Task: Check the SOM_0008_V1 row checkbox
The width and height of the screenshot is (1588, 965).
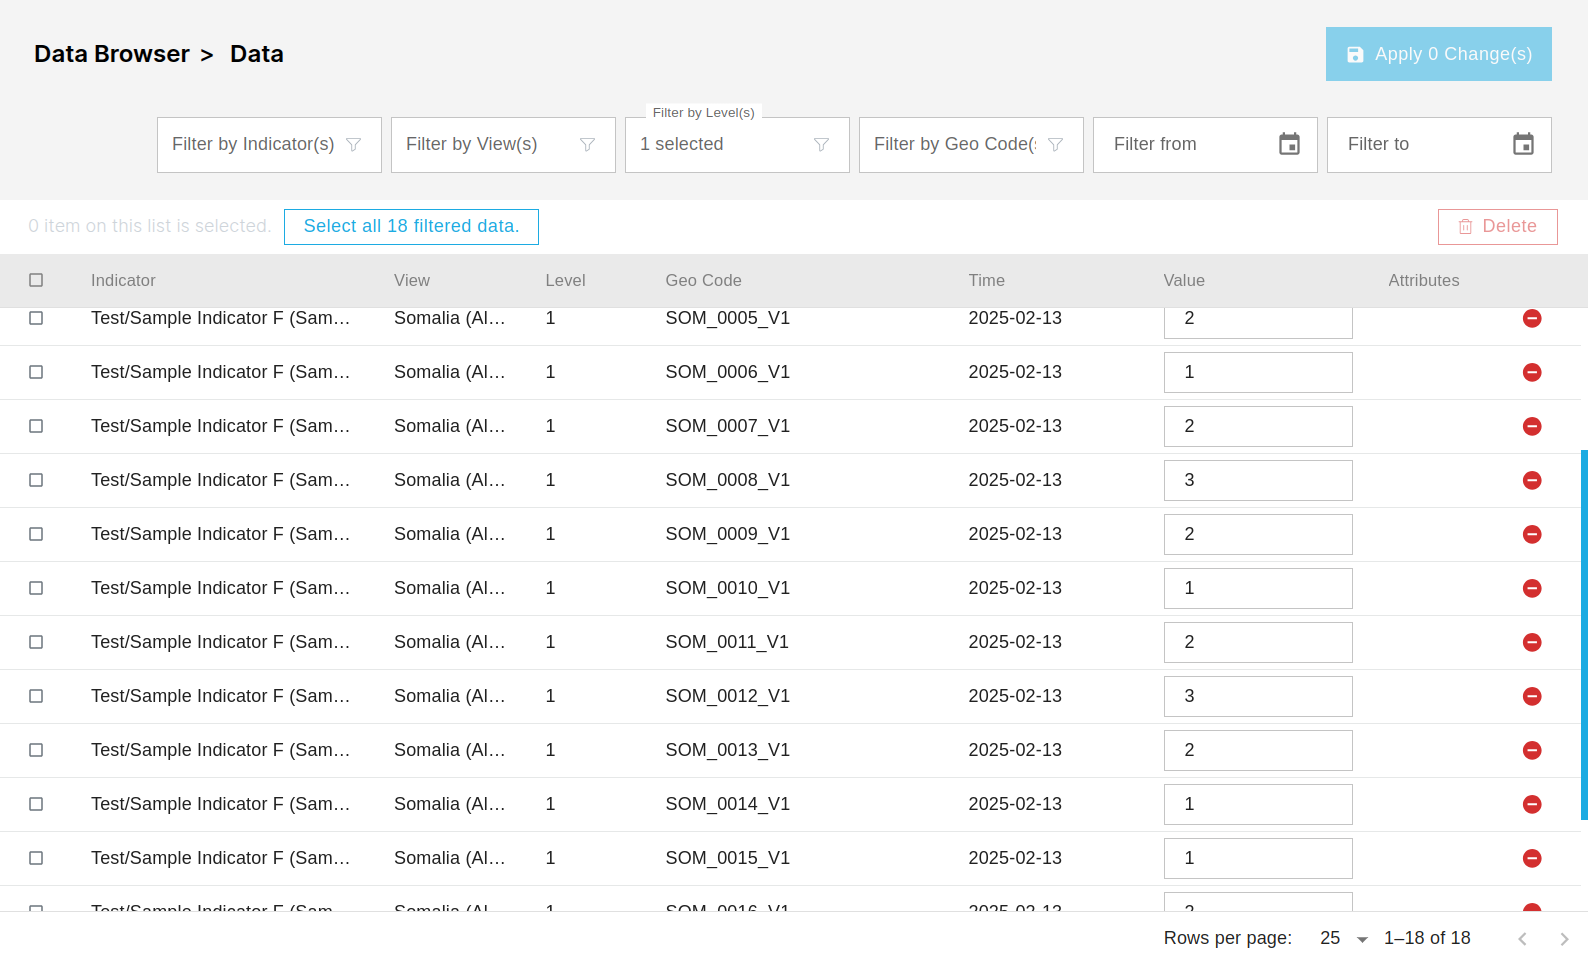Action: 36,480
